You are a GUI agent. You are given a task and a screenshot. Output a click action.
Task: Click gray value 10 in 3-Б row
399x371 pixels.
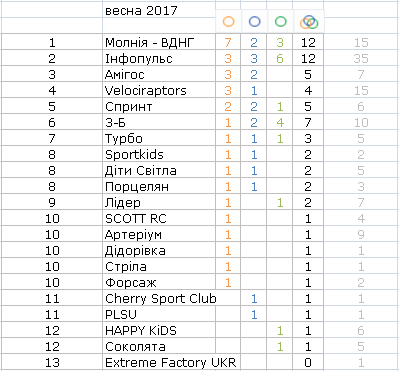pos(361,122)
